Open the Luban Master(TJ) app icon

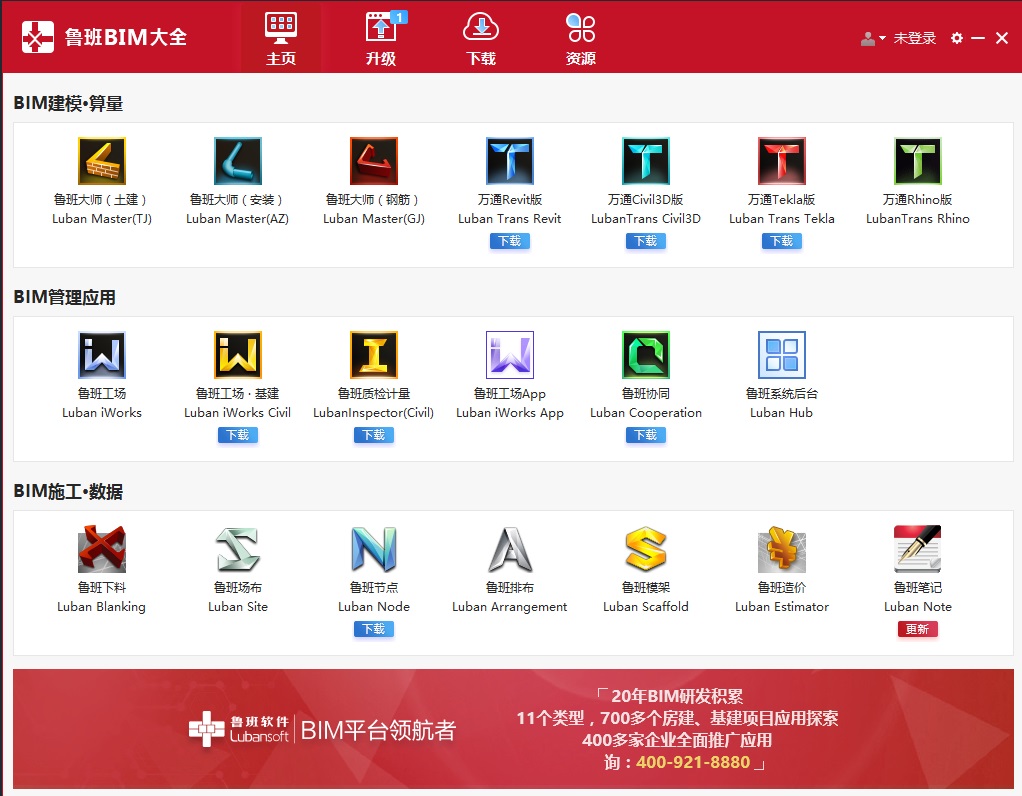pos(102,161)
